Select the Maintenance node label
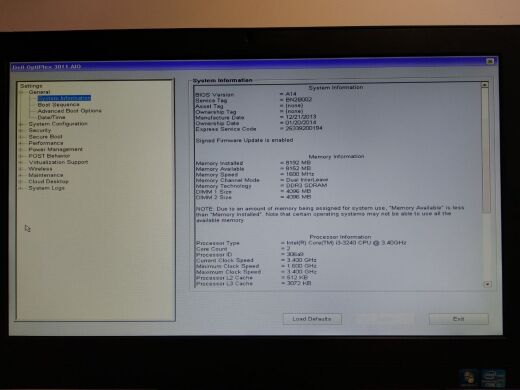The image size is (520, 390). [46, 175]
